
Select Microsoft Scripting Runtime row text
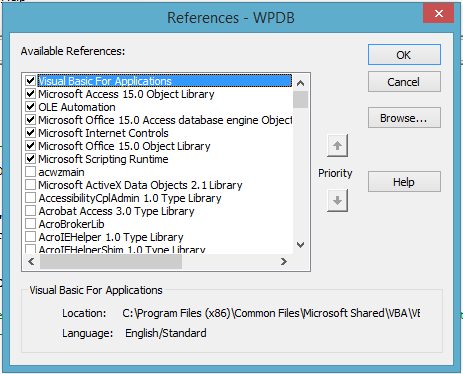(x=103, y=159)
